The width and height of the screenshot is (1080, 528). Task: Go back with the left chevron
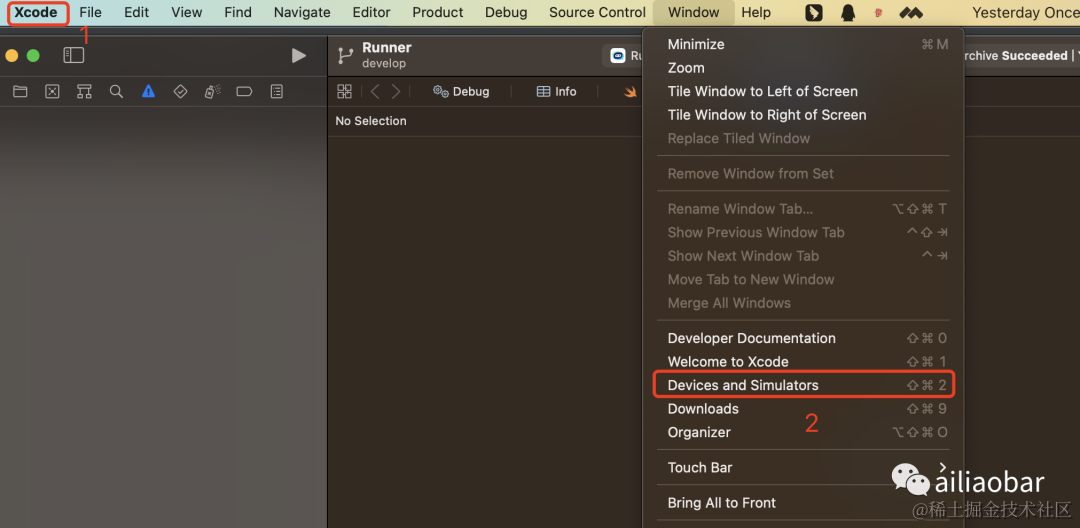pyautogui.click(x=375, y=92)
